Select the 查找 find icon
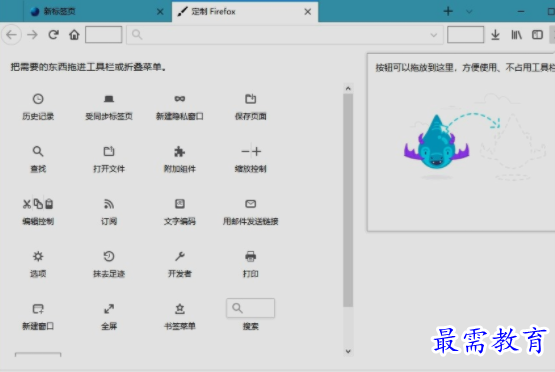 [38, 151]
